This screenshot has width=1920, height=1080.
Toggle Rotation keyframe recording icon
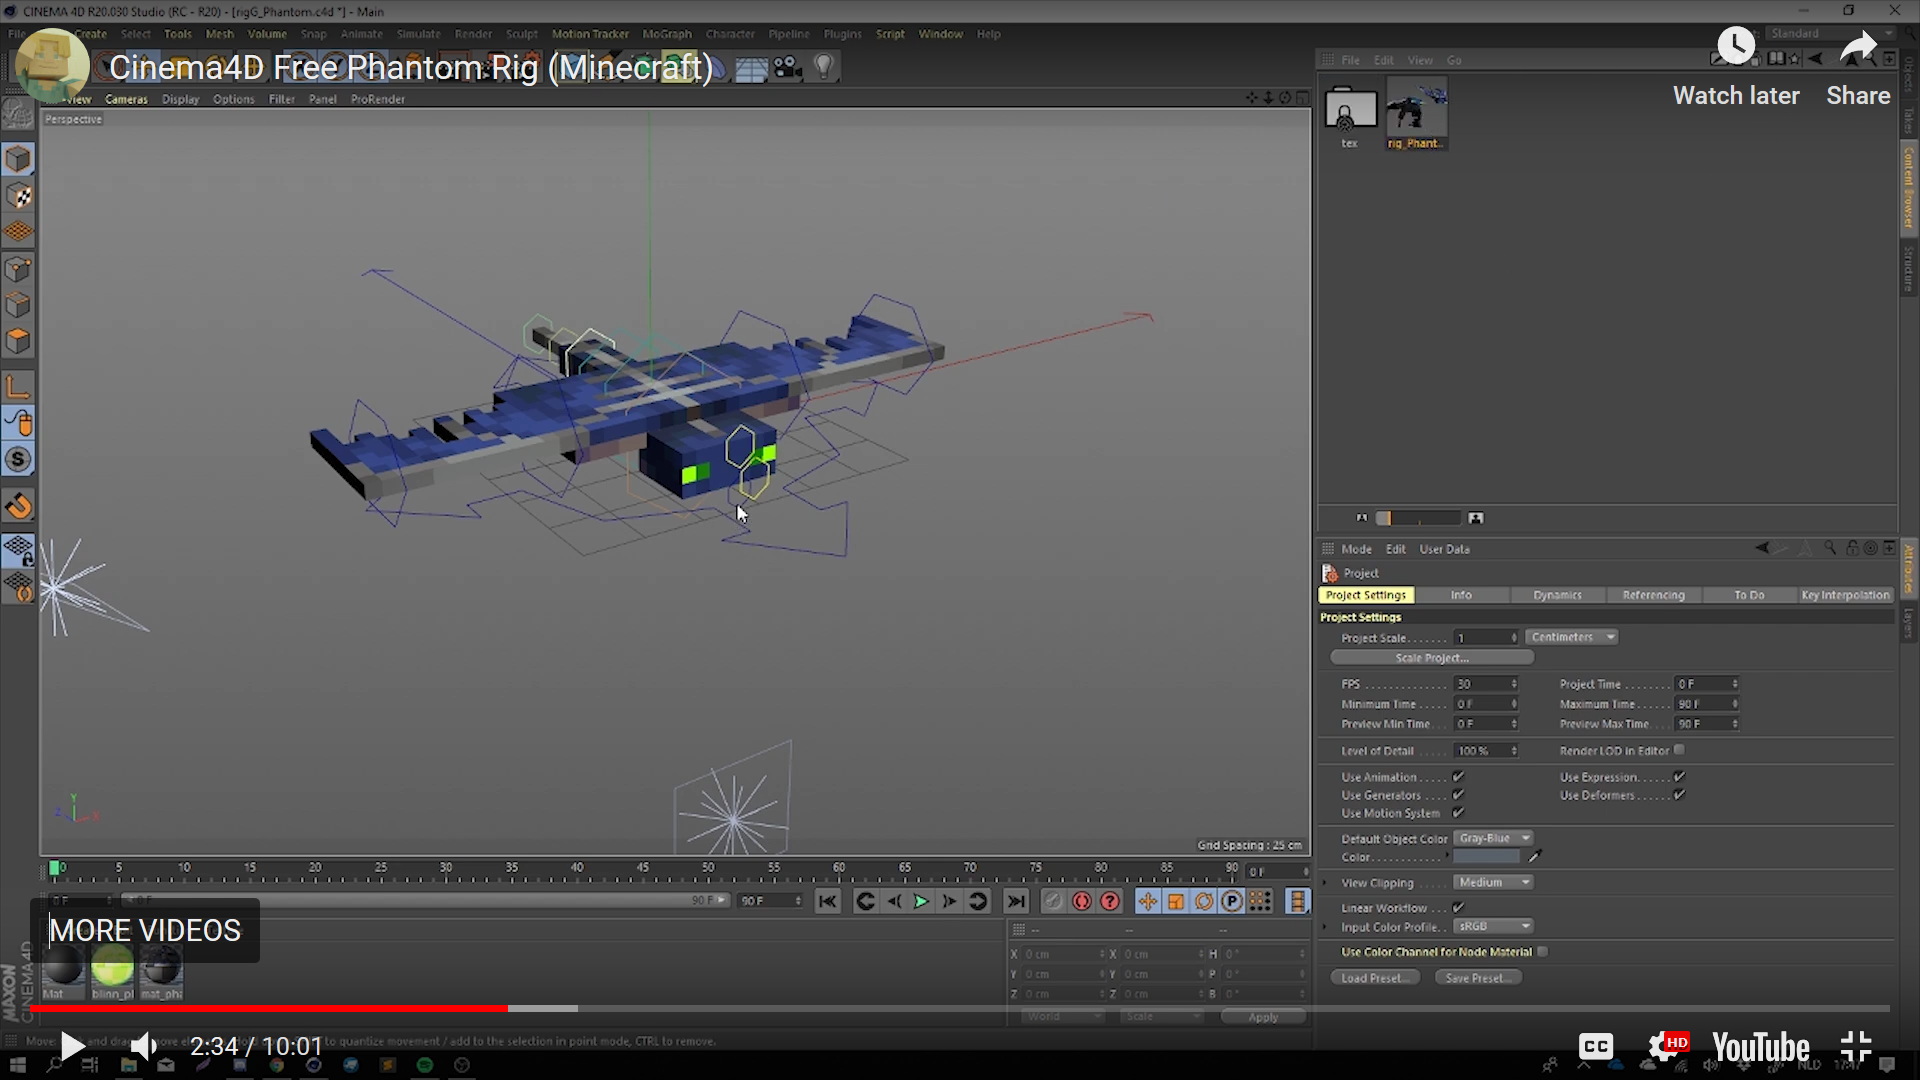click(1204, 901)
